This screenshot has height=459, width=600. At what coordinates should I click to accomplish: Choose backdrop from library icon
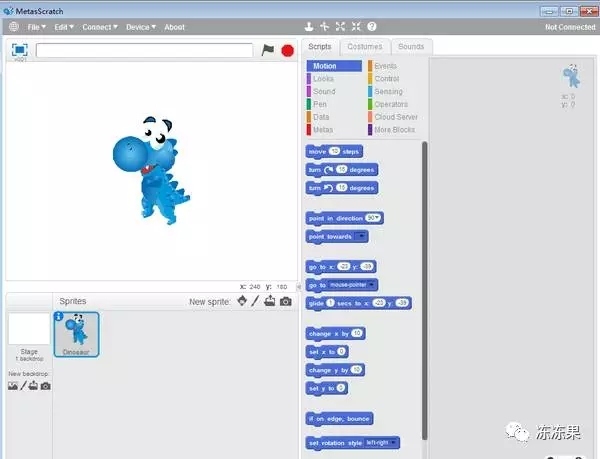(13, 386)
